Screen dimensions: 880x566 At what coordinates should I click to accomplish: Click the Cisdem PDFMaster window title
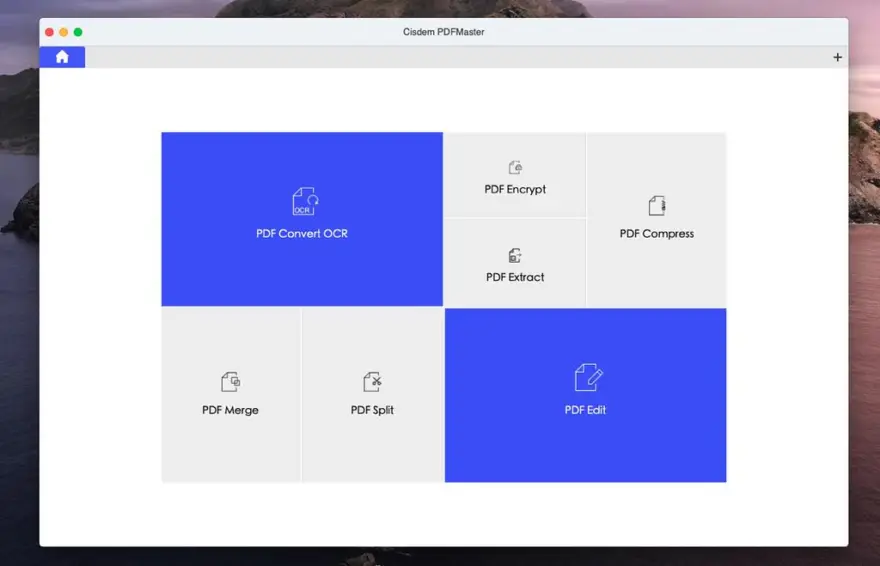click(x=443, y=32)
